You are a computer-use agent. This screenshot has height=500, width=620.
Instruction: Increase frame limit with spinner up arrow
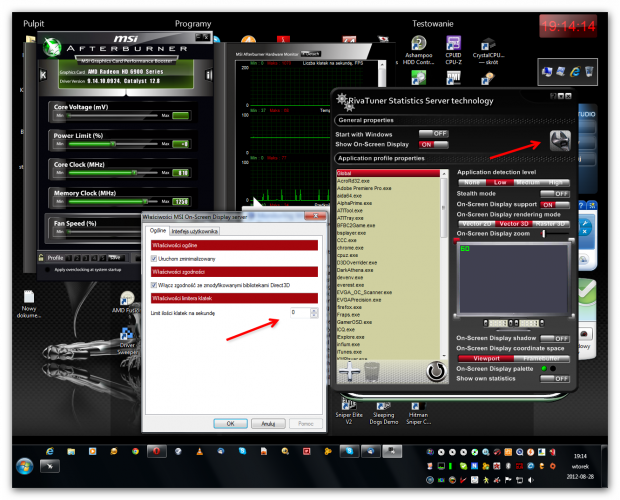point(313,310)
